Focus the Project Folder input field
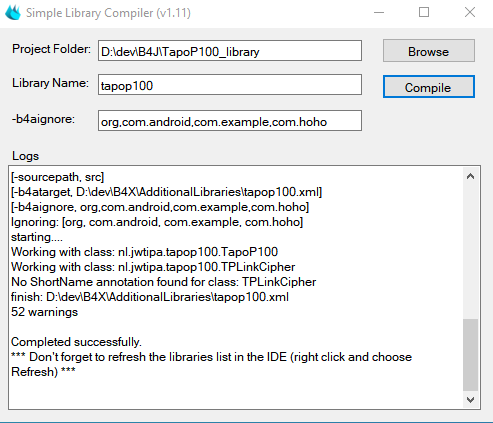493x423 pixels. 230,51
